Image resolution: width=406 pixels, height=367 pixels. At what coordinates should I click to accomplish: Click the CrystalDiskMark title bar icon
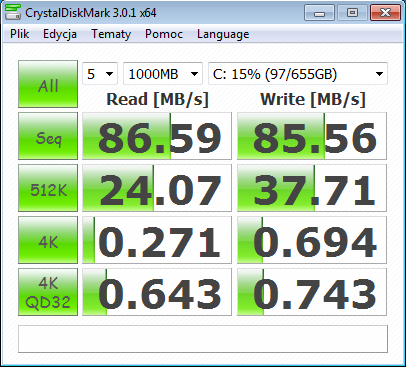13,13
